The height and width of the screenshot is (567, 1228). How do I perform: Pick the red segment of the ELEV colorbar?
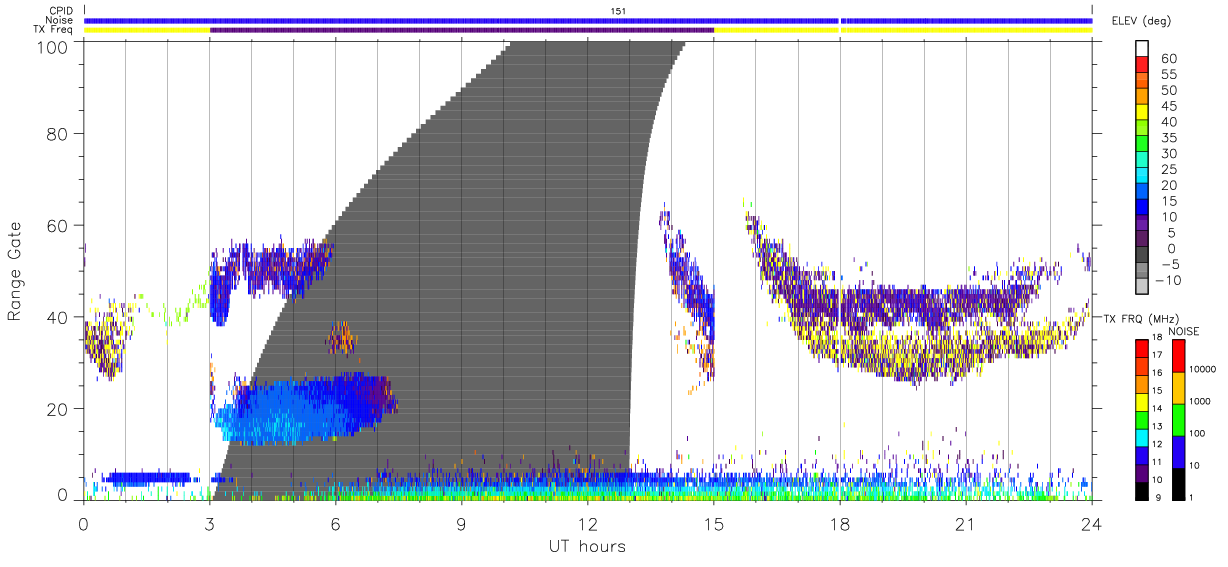(x=1142, y=63)
